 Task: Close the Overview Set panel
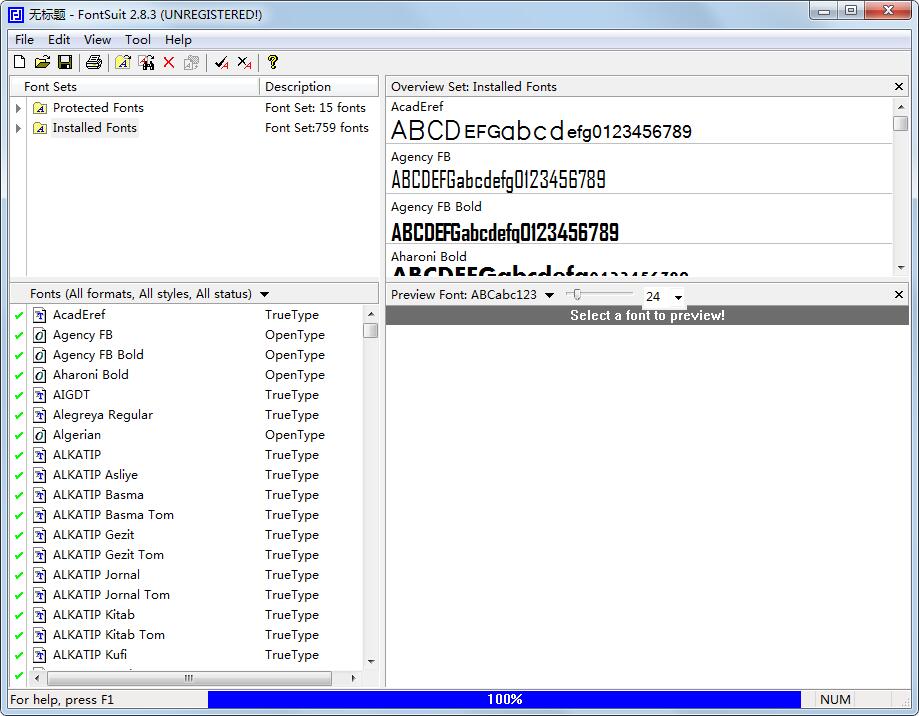pyautogui.click(x=899, y=87)
